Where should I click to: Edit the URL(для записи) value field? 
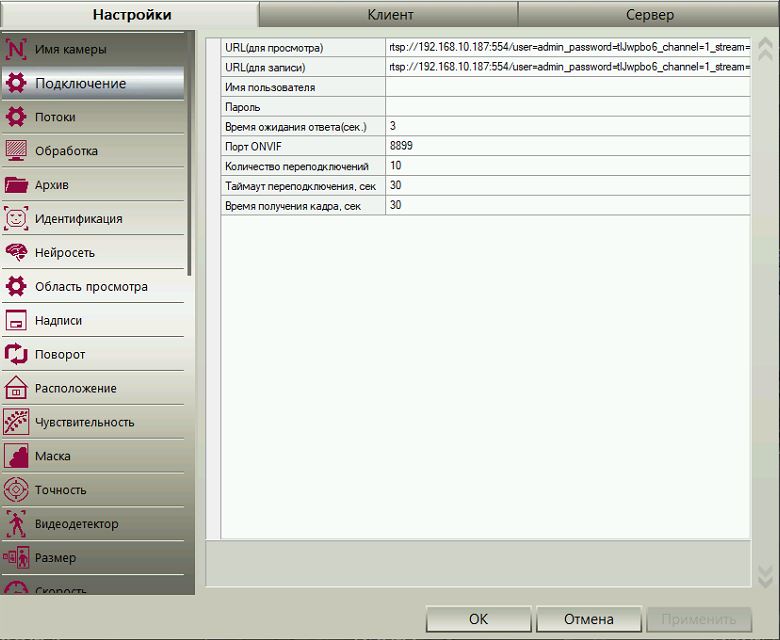[568, 67]
